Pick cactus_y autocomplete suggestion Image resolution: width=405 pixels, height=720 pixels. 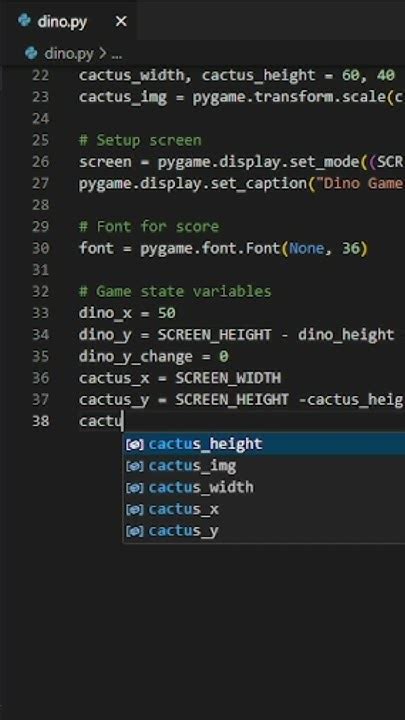[x=264, y=531]
